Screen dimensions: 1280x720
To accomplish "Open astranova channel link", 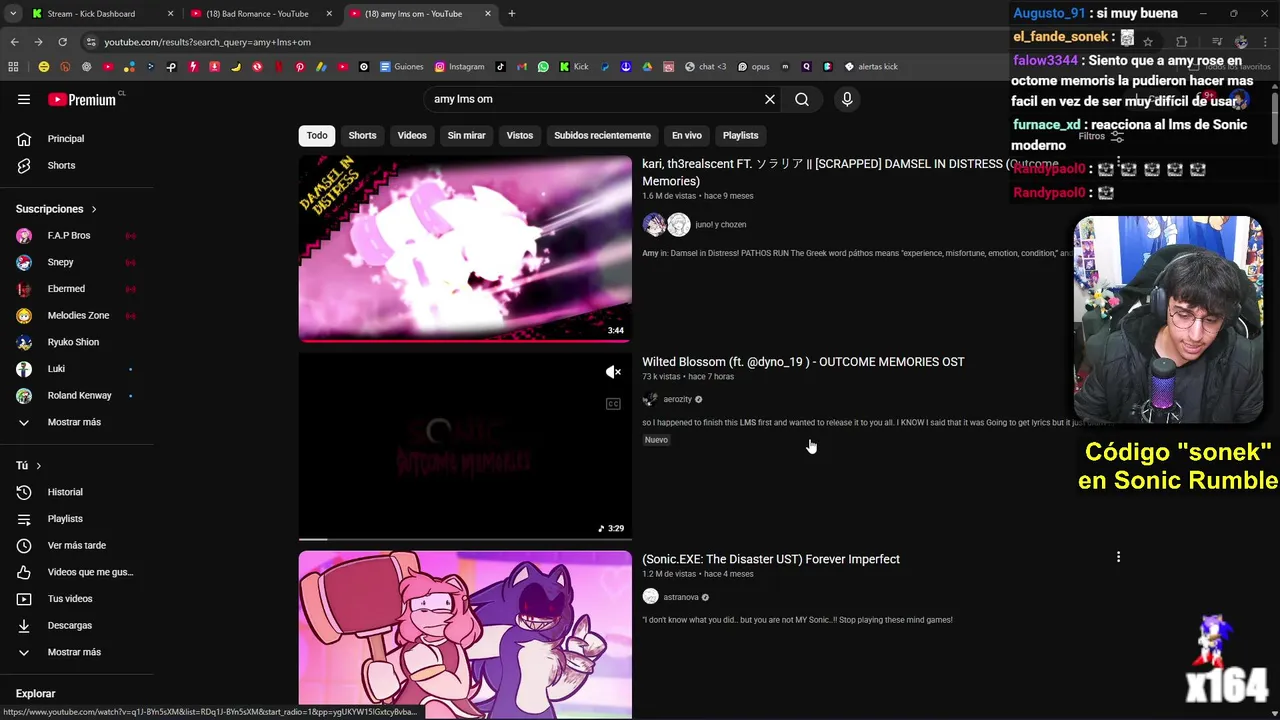I will point(681,597).
